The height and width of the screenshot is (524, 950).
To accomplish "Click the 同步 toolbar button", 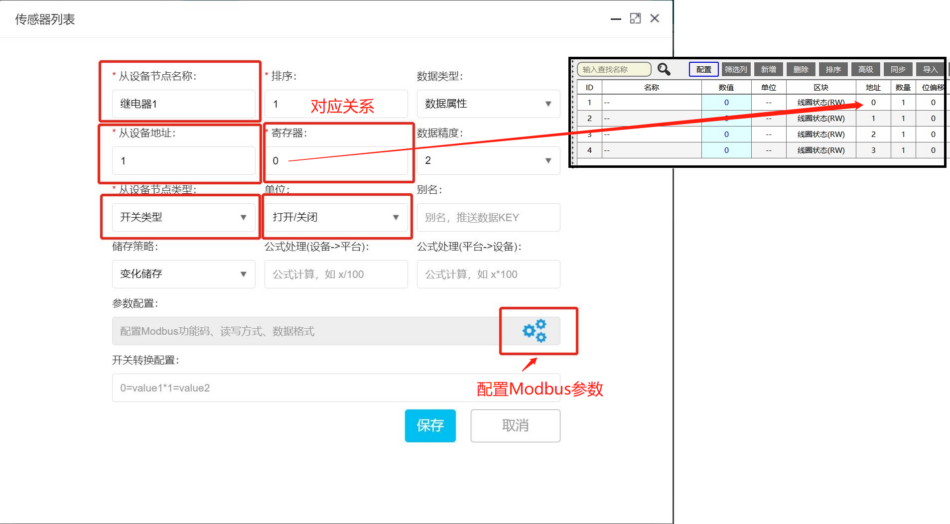I will click(x=898, y=70).
